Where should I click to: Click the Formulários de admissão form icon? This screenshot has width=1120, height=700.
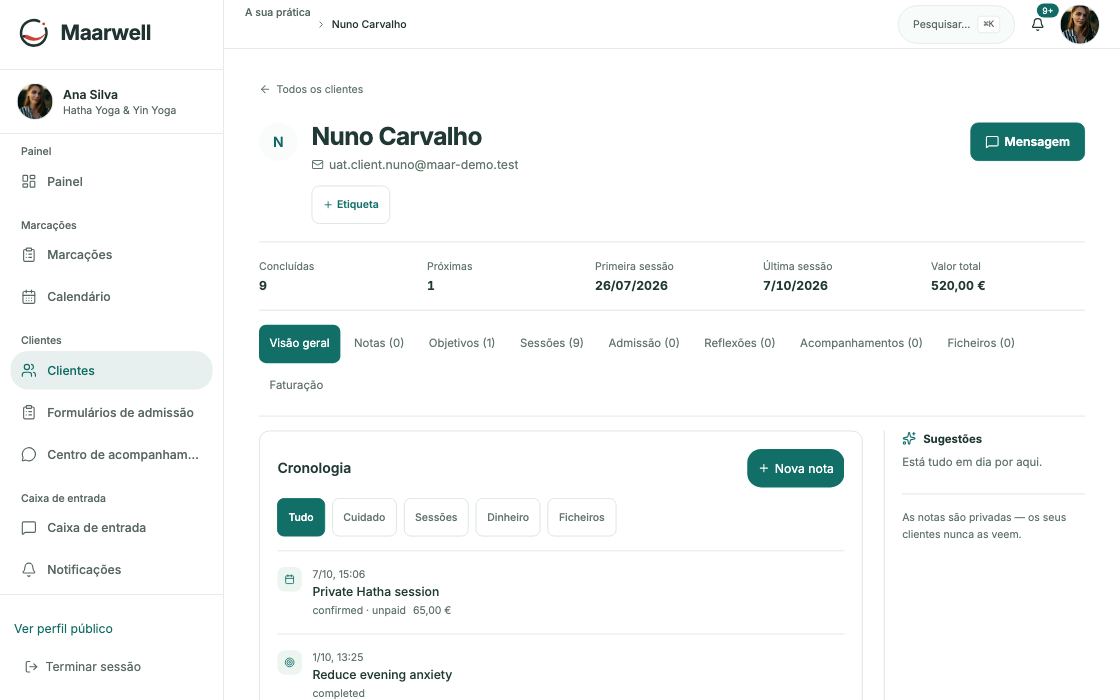[x=29, y=412]
